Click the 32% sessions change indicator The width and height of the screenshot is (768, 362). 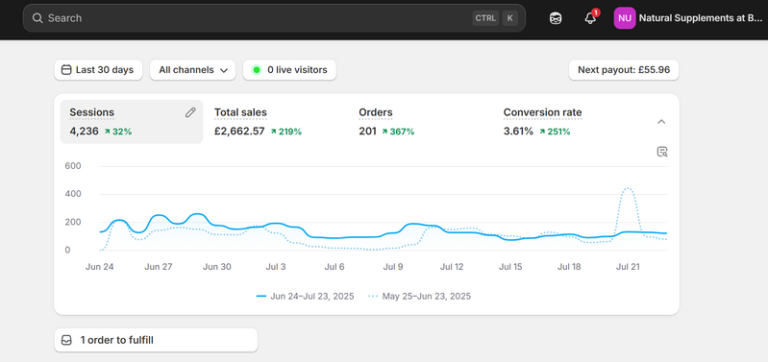click(x=118, y=131)
